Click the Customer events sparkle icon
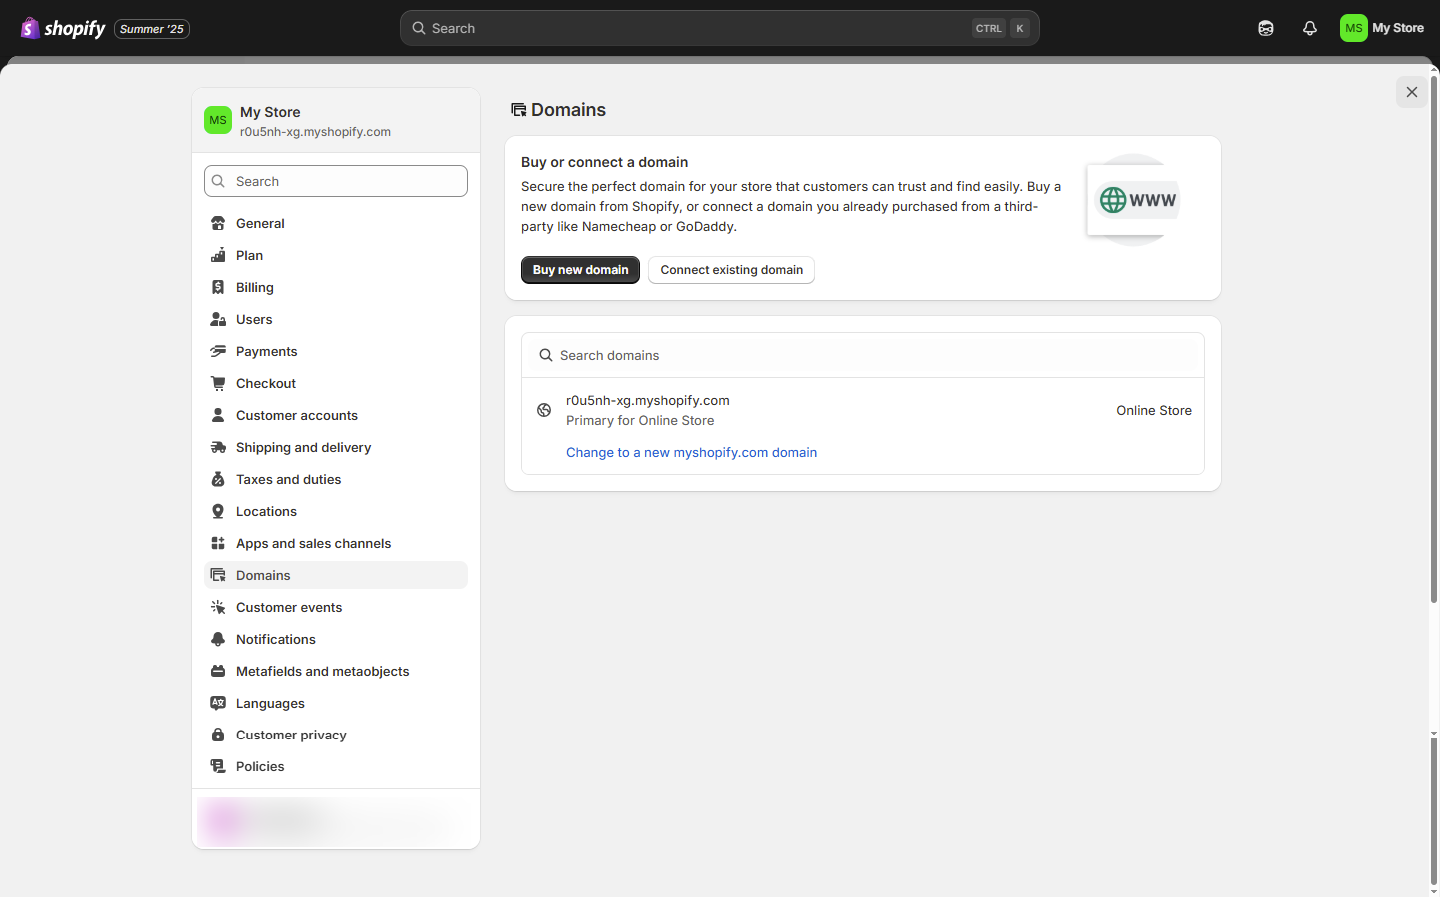 pos(218,607)
